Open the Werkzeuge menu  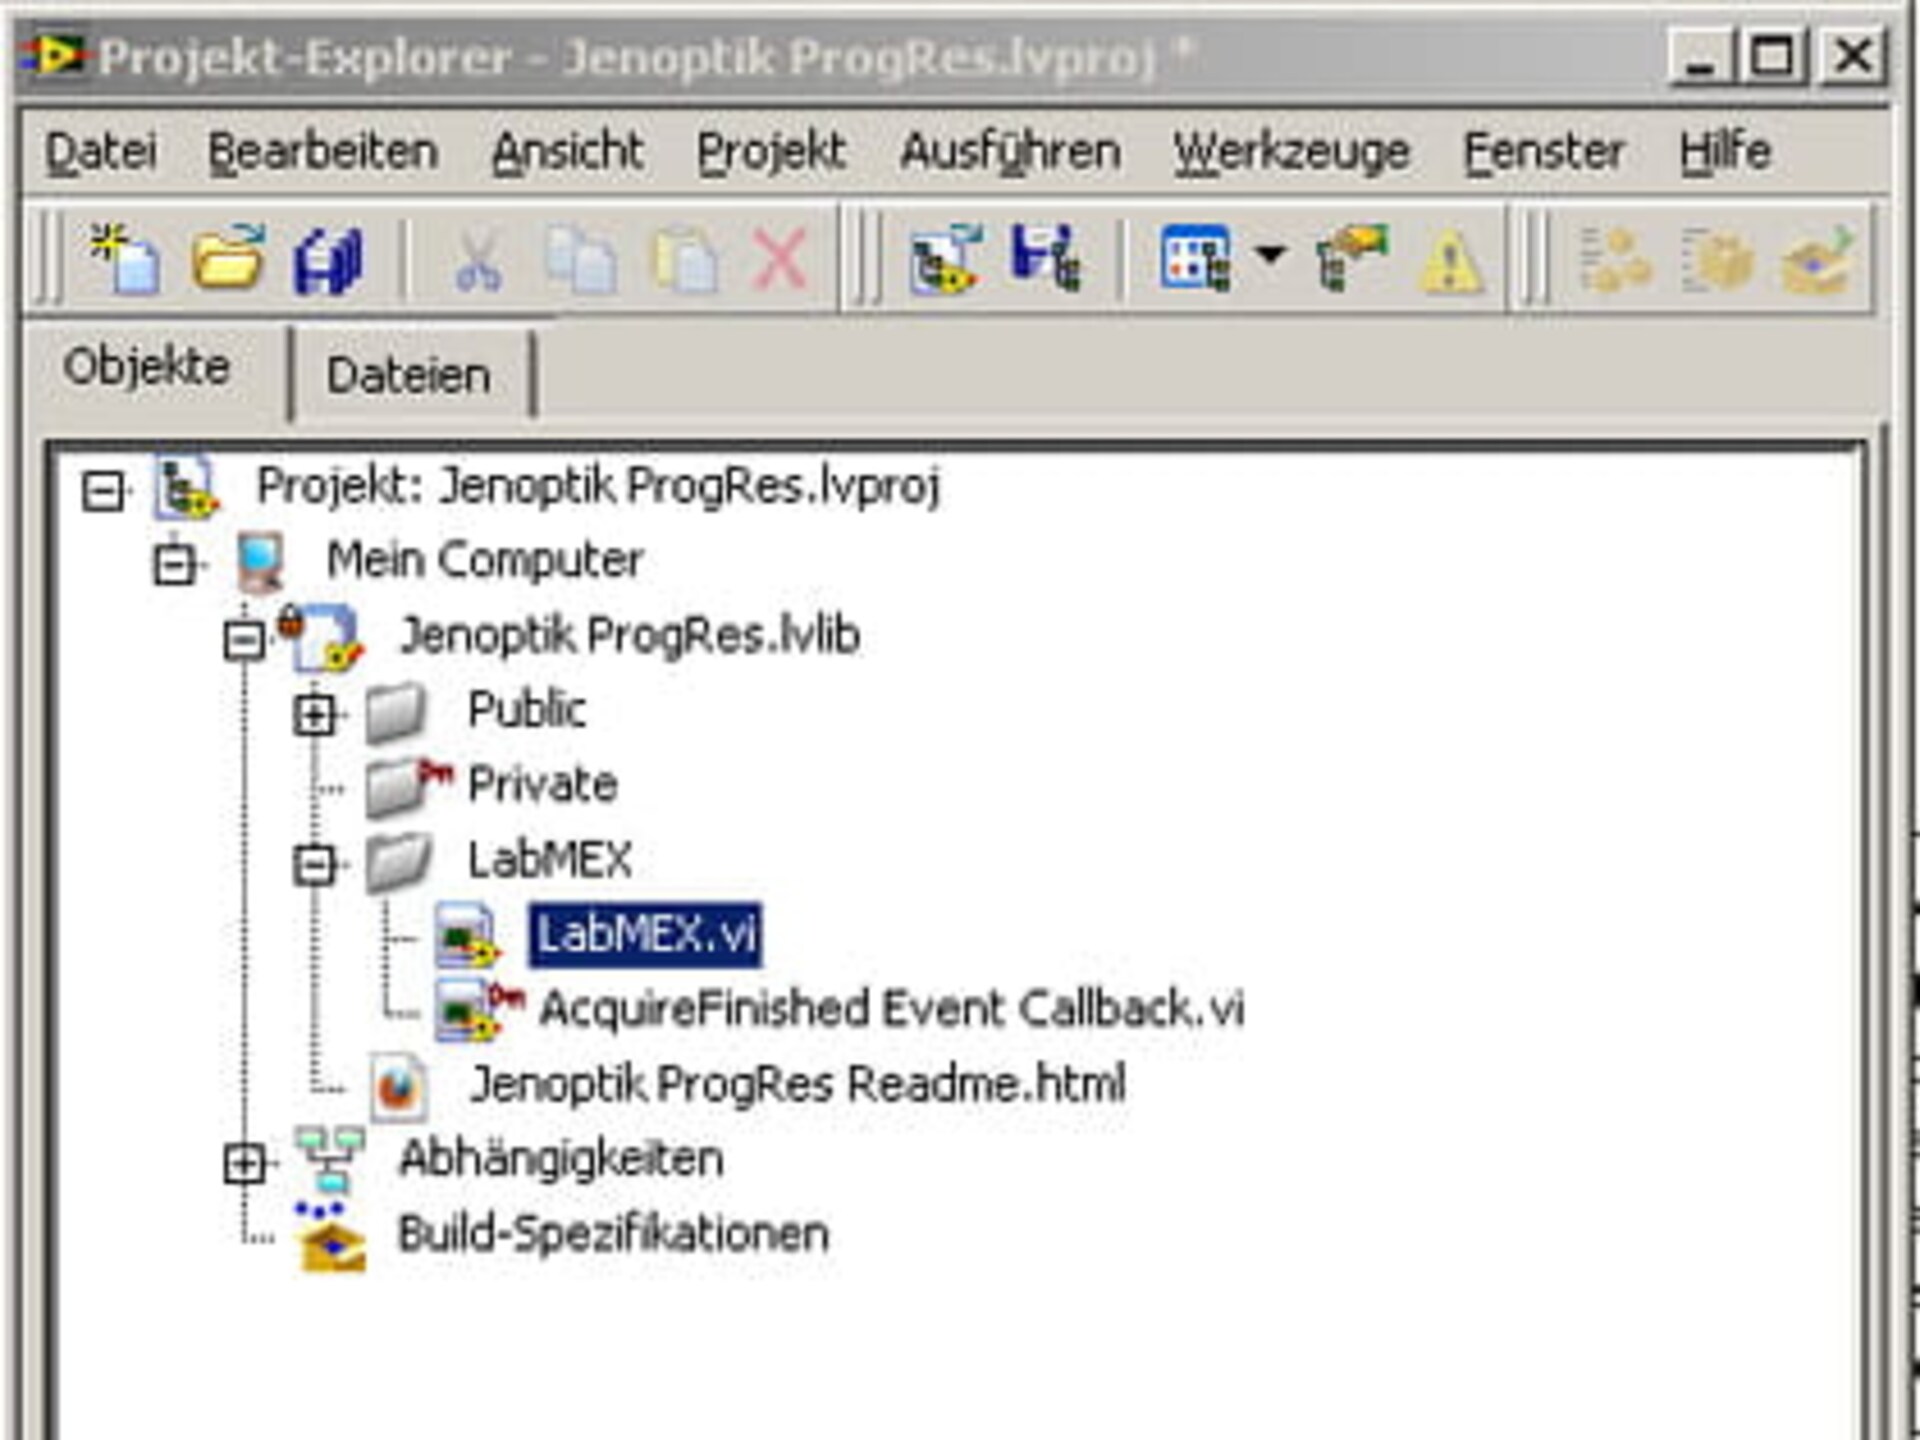click(1291, 152)
